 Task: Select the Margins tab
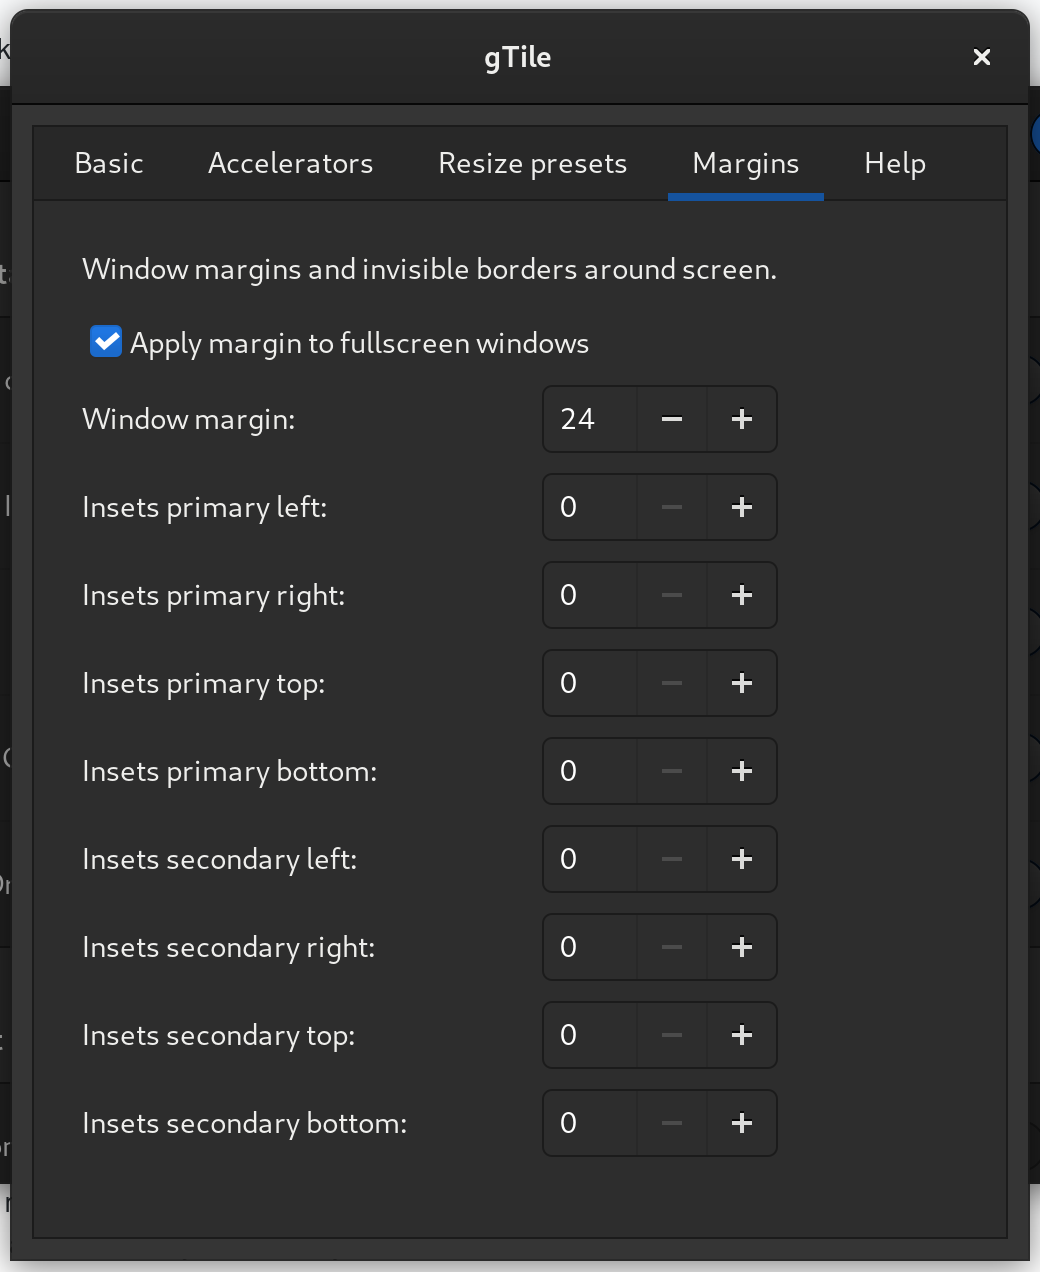(x=746, y=163)
